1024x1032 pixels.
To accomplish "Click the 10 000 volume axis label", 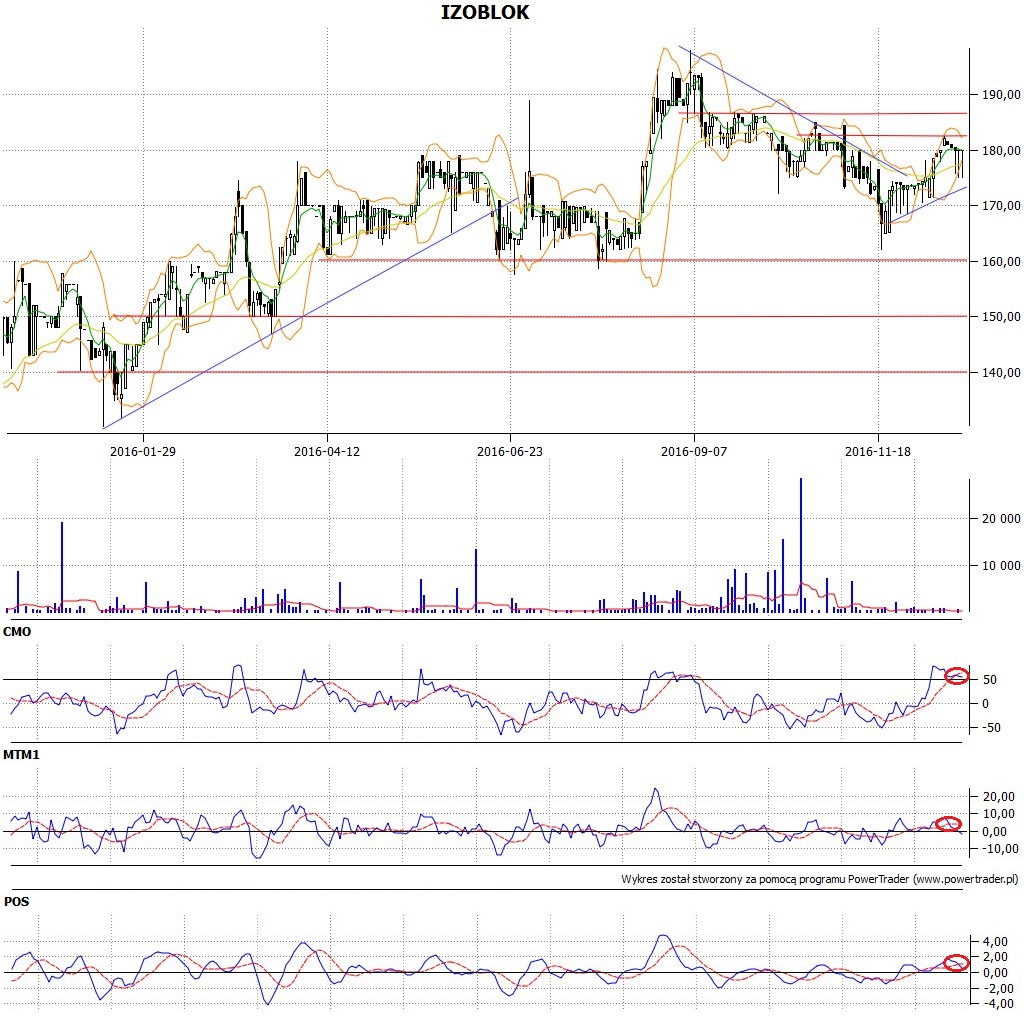I will pyautogui.click(x=1001, y=566).
